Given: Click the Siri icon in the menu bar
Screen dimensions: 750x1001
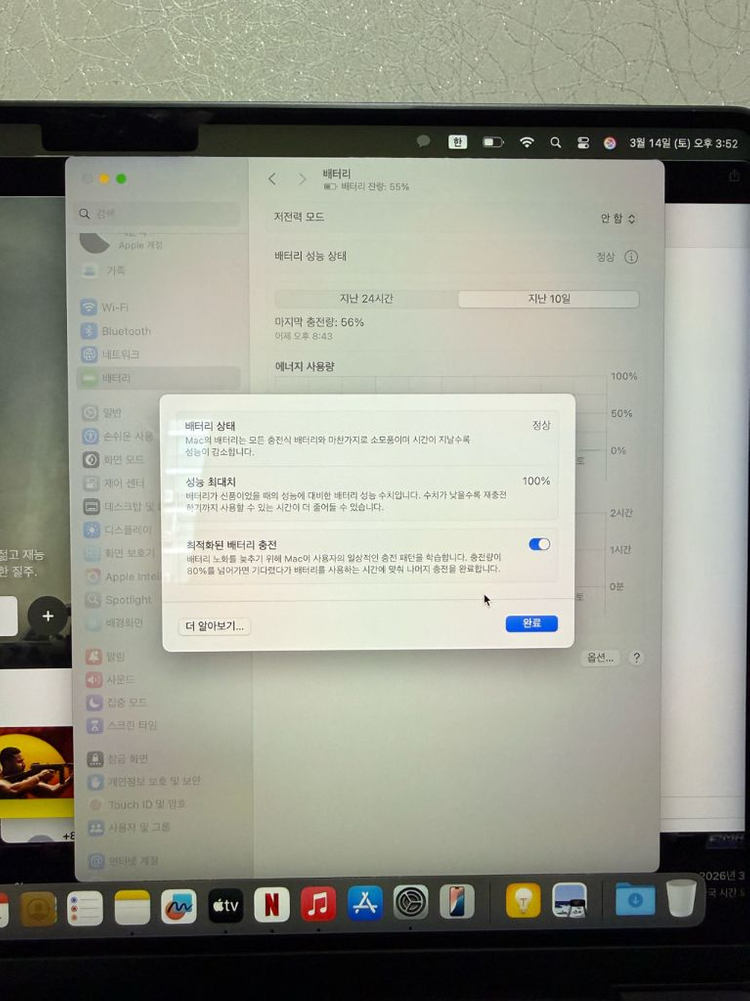Looking at the screenshot, I should point(610,143).
